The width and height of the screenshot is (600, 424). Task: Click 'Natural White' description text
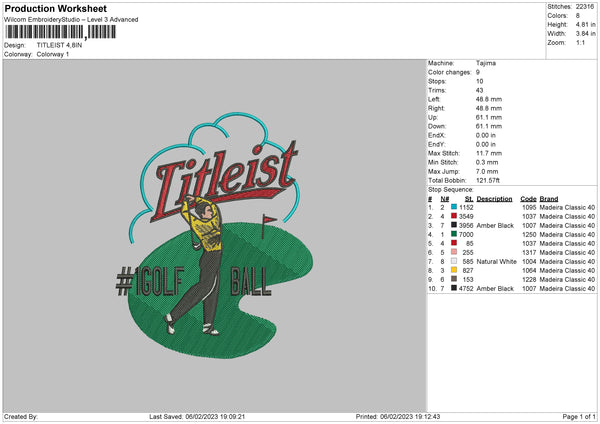pos(496,261)
